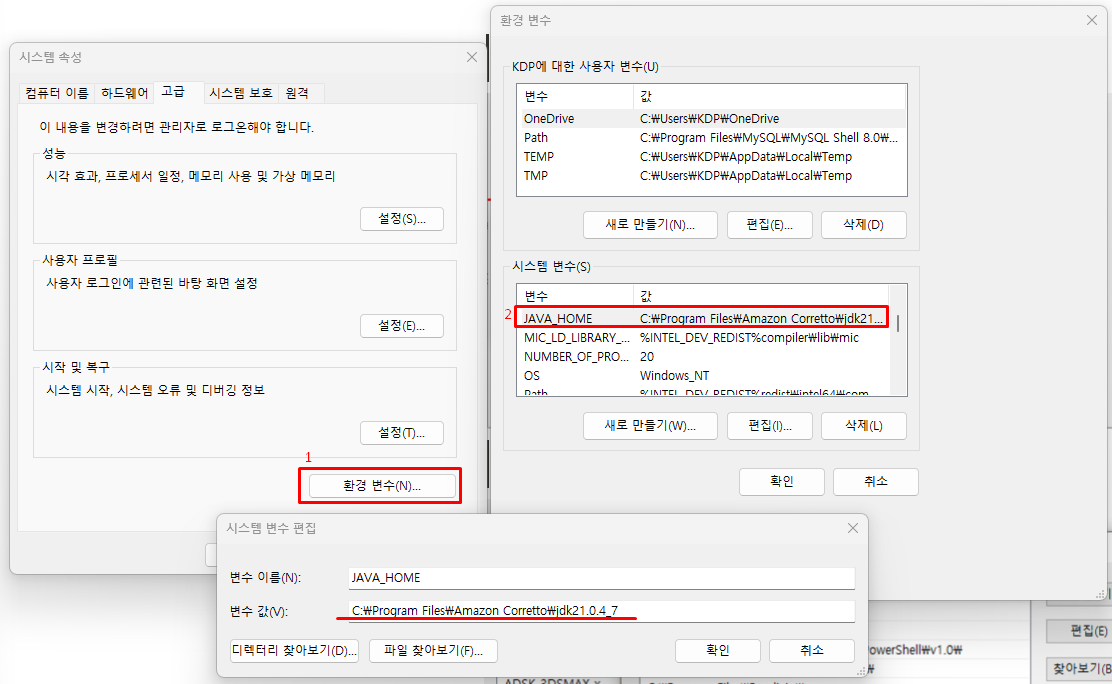This screenshot has width=1112, height=684.
Task: Click the 변수 header in system variables
Action: pos(575,297)
